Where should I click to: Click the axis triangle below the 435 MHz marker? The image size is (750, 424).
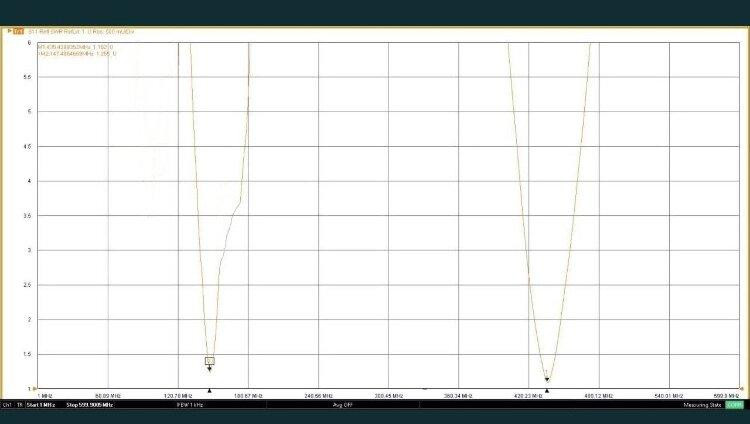coord(547,390)
